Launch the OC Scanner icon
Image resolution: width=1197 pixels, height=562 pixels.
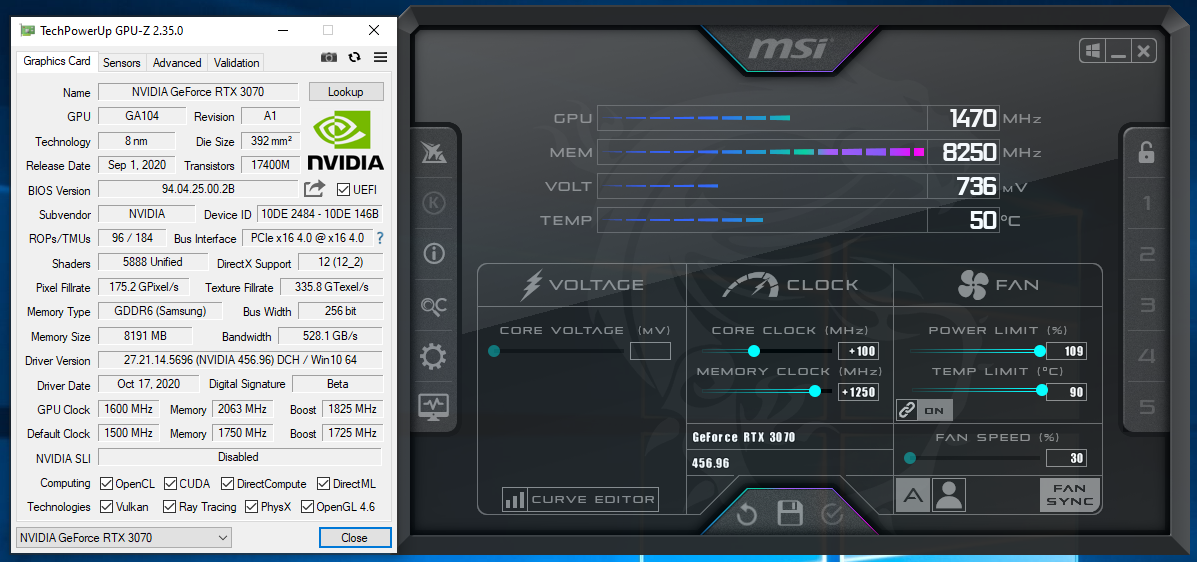click(x=434, y=305)
